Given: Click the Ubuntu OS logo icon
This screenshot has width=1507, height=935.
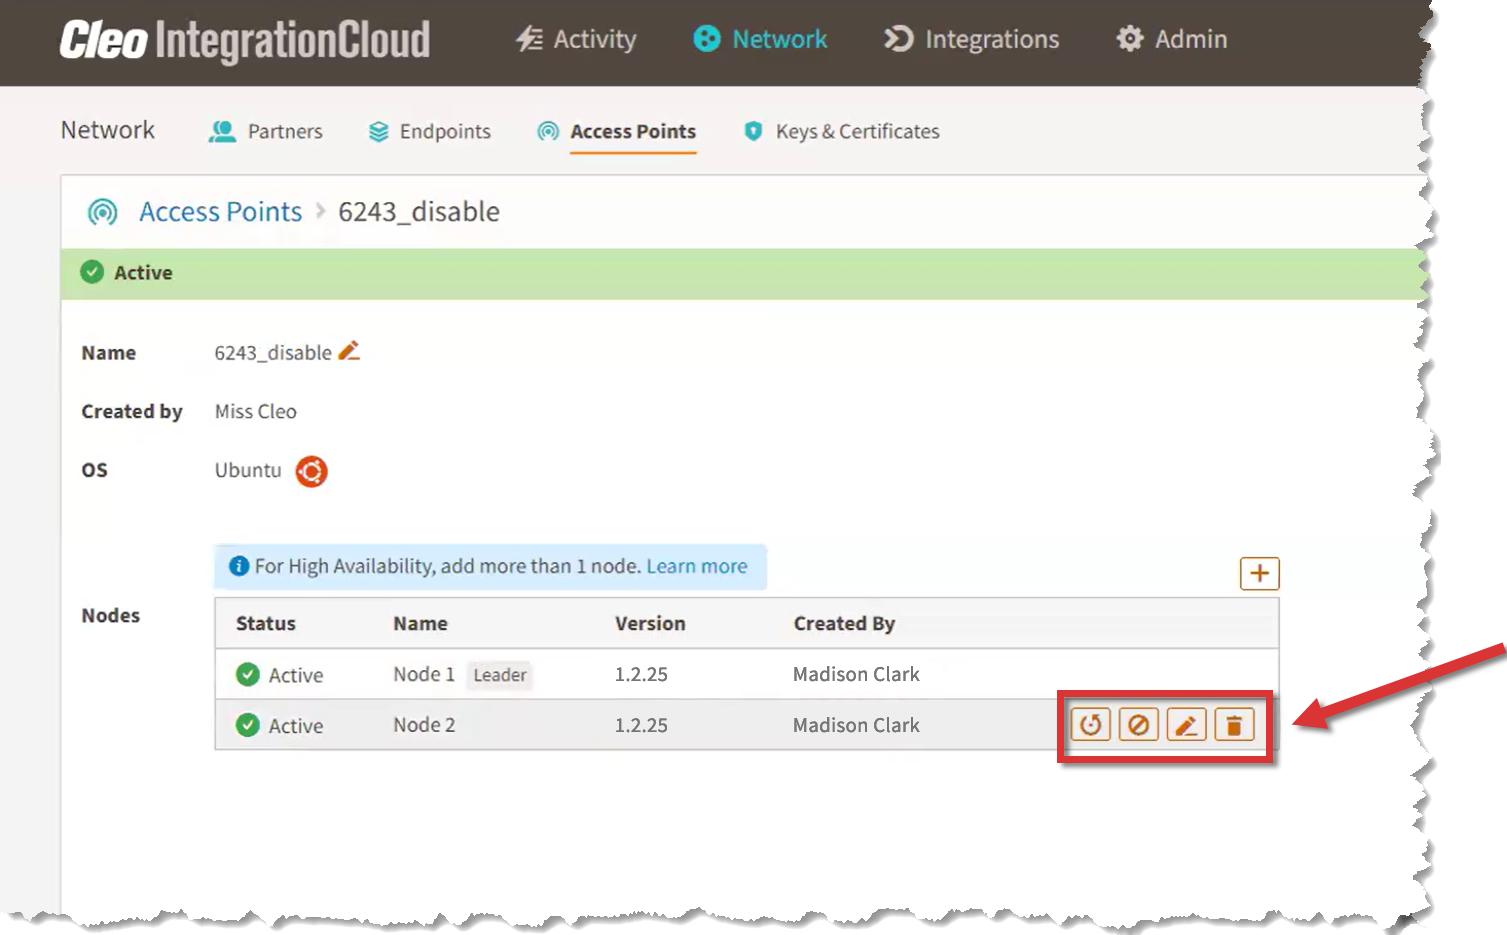Looking at the screenshot, I should coord(311,470).
